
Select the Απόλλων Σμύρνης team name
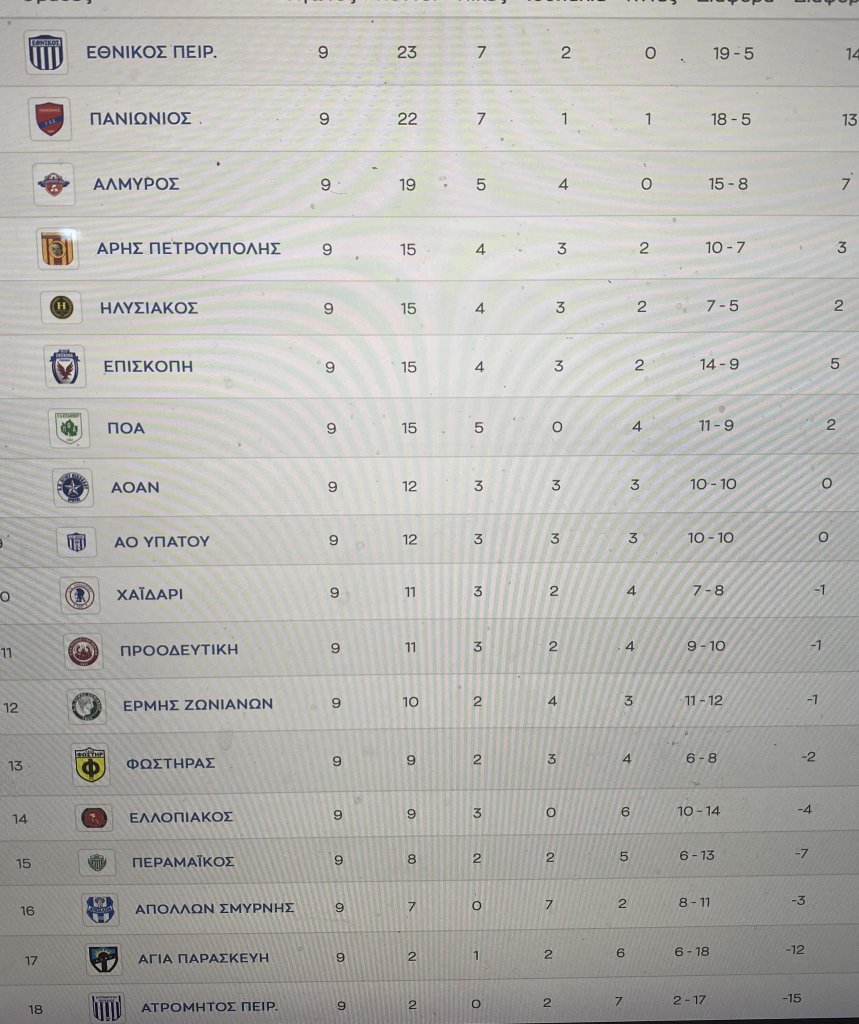tap(214, 909)
